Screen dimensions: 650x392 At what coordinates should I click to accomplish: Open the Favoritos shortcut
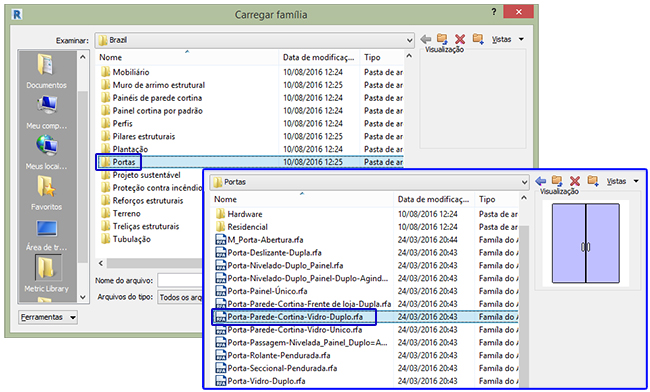tap(46, 193)
